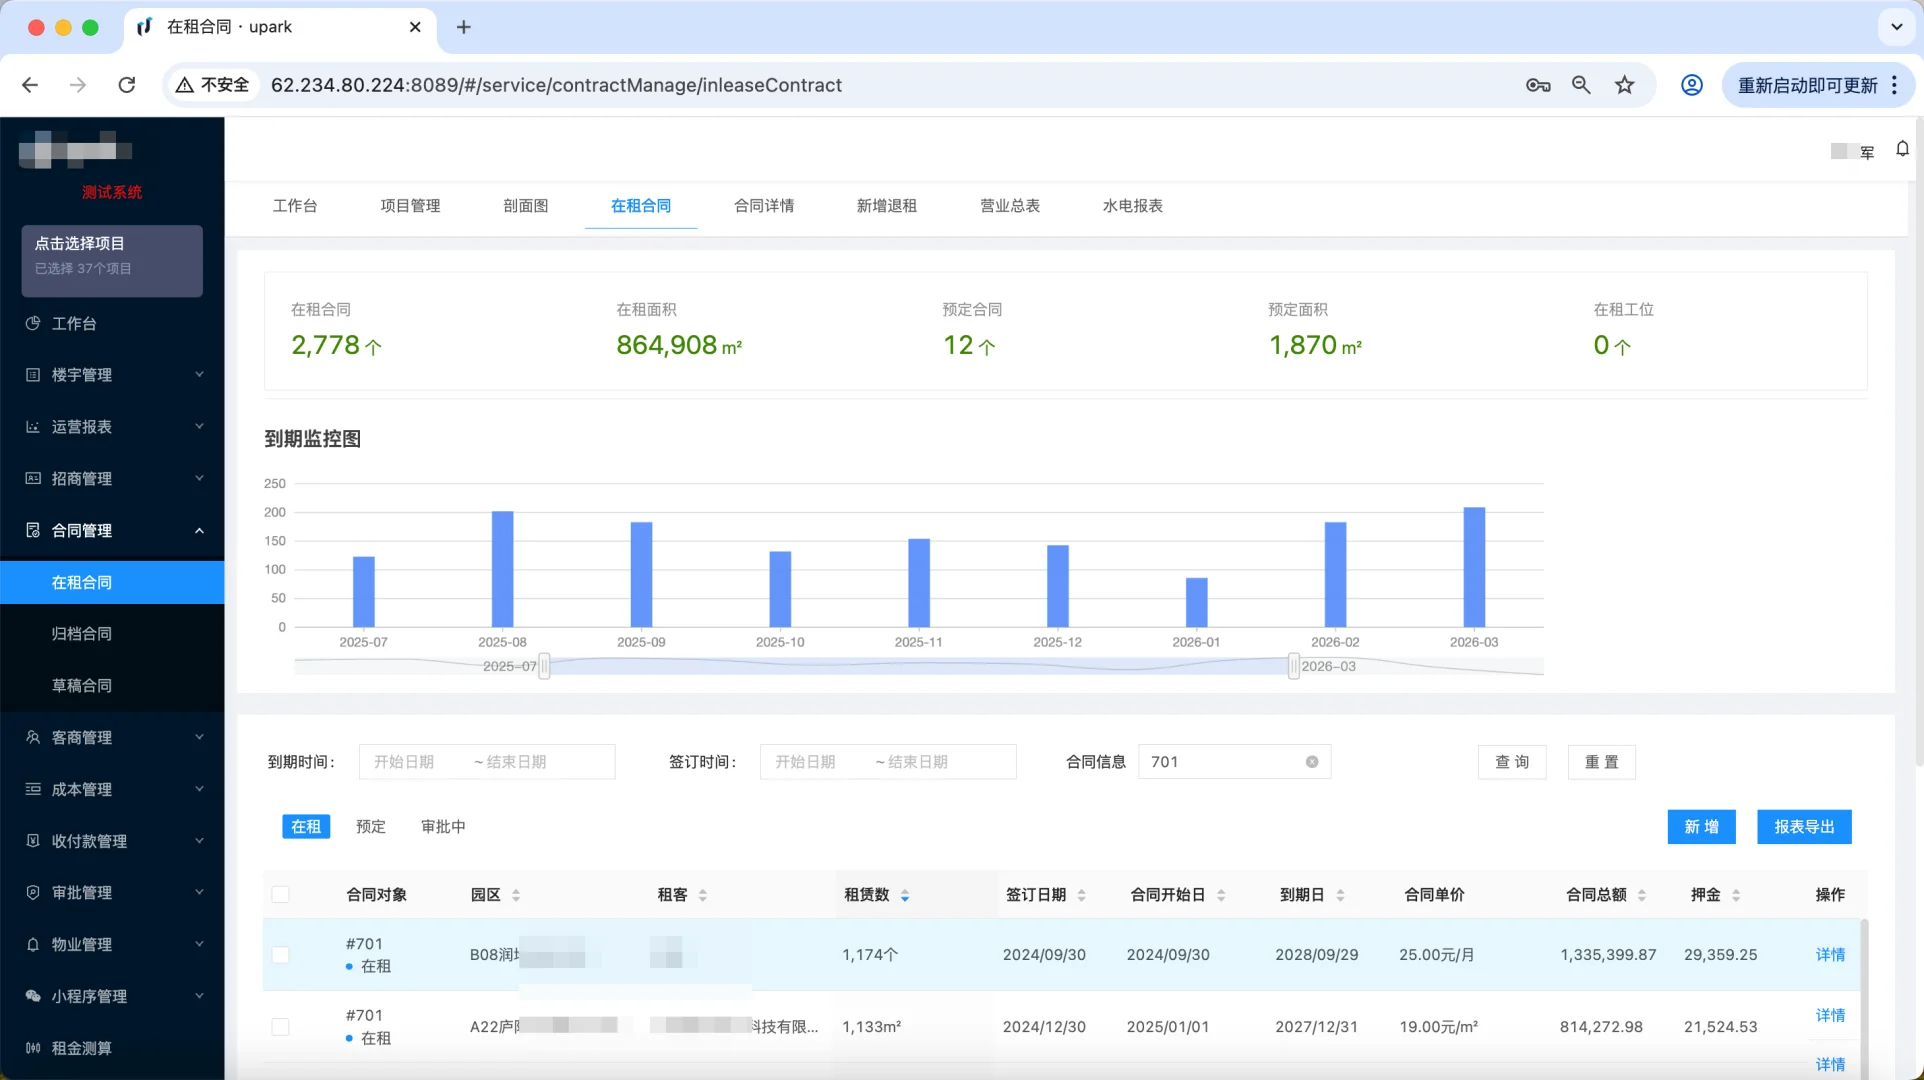Open the 审批管理 sidebar icon

[33, 892]
